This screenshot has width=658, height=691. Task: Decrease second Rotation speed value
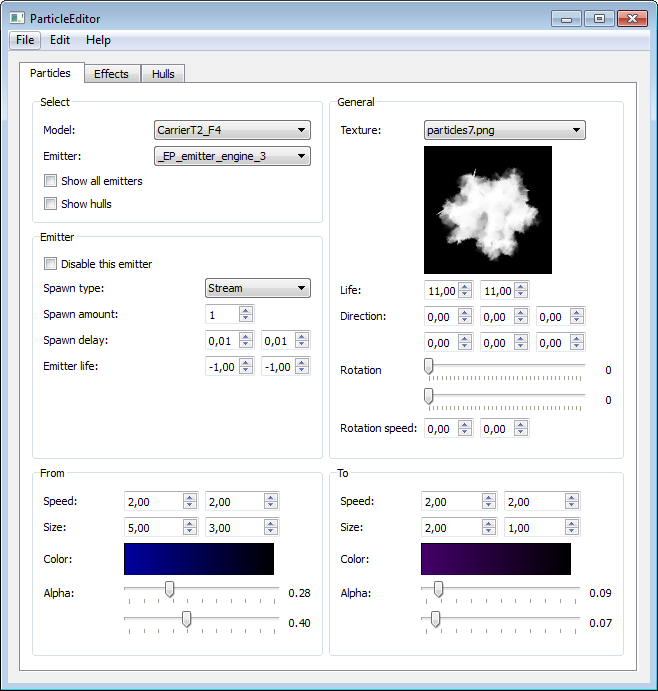[521, 432]
